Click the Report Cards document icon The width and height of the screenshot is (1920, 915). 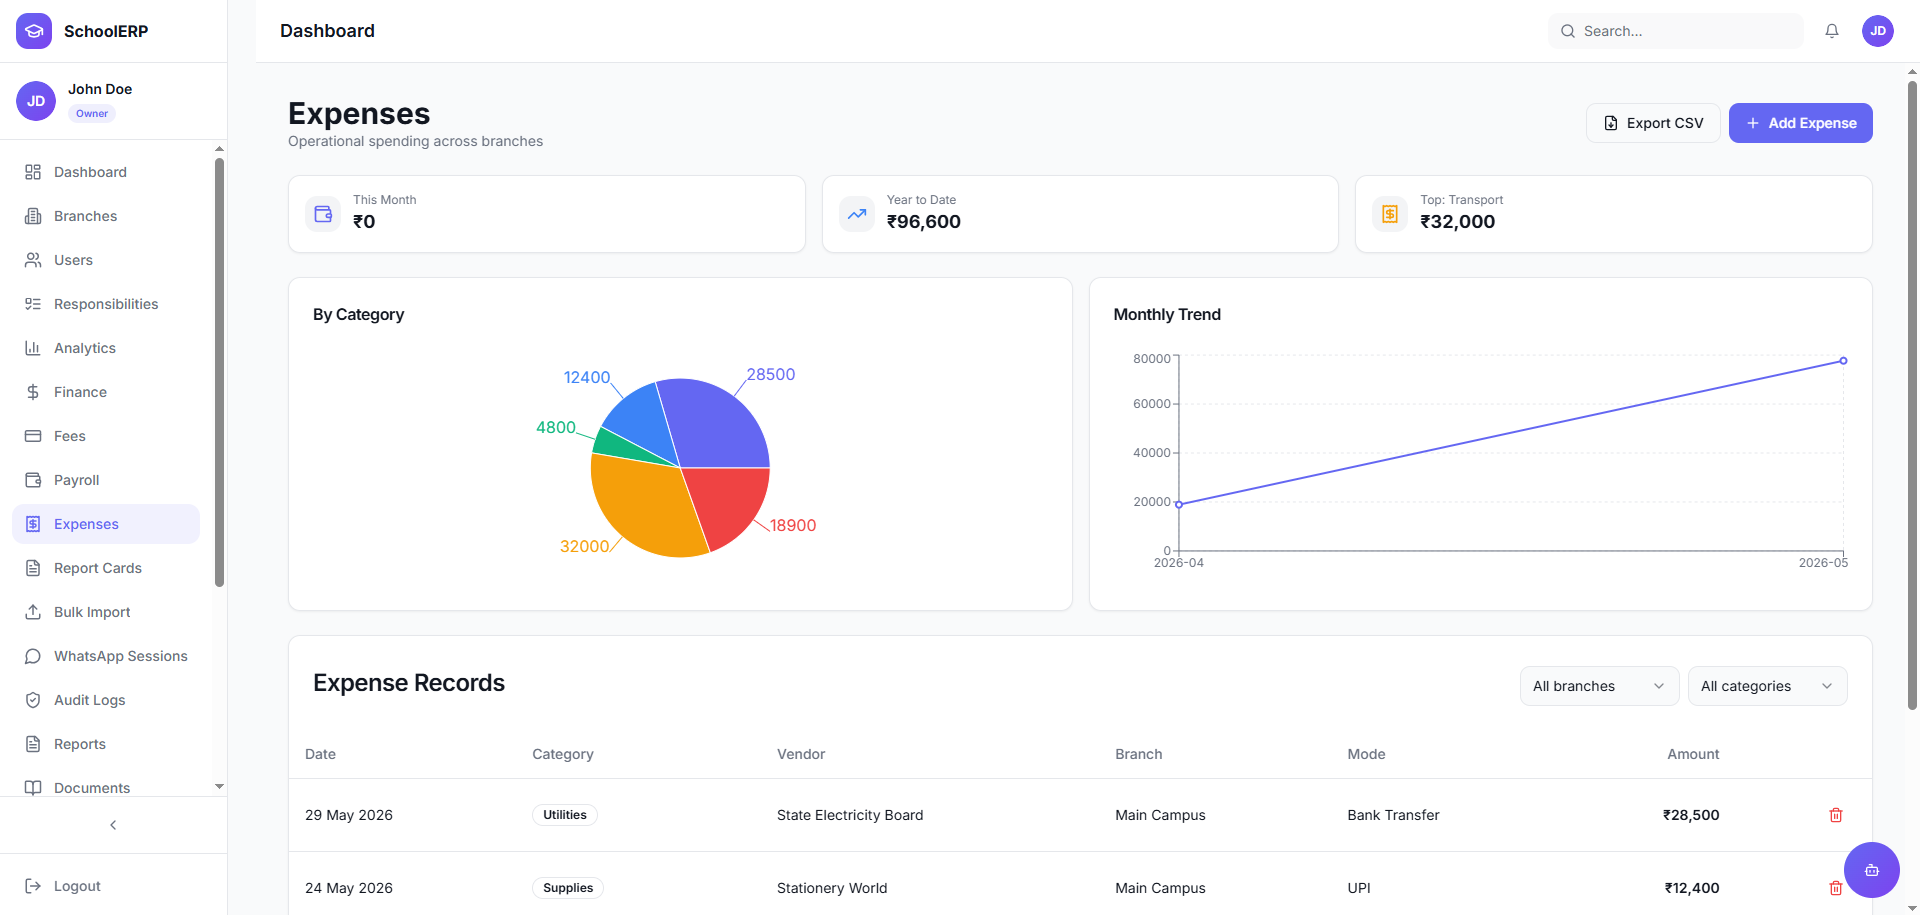(33, 568)
